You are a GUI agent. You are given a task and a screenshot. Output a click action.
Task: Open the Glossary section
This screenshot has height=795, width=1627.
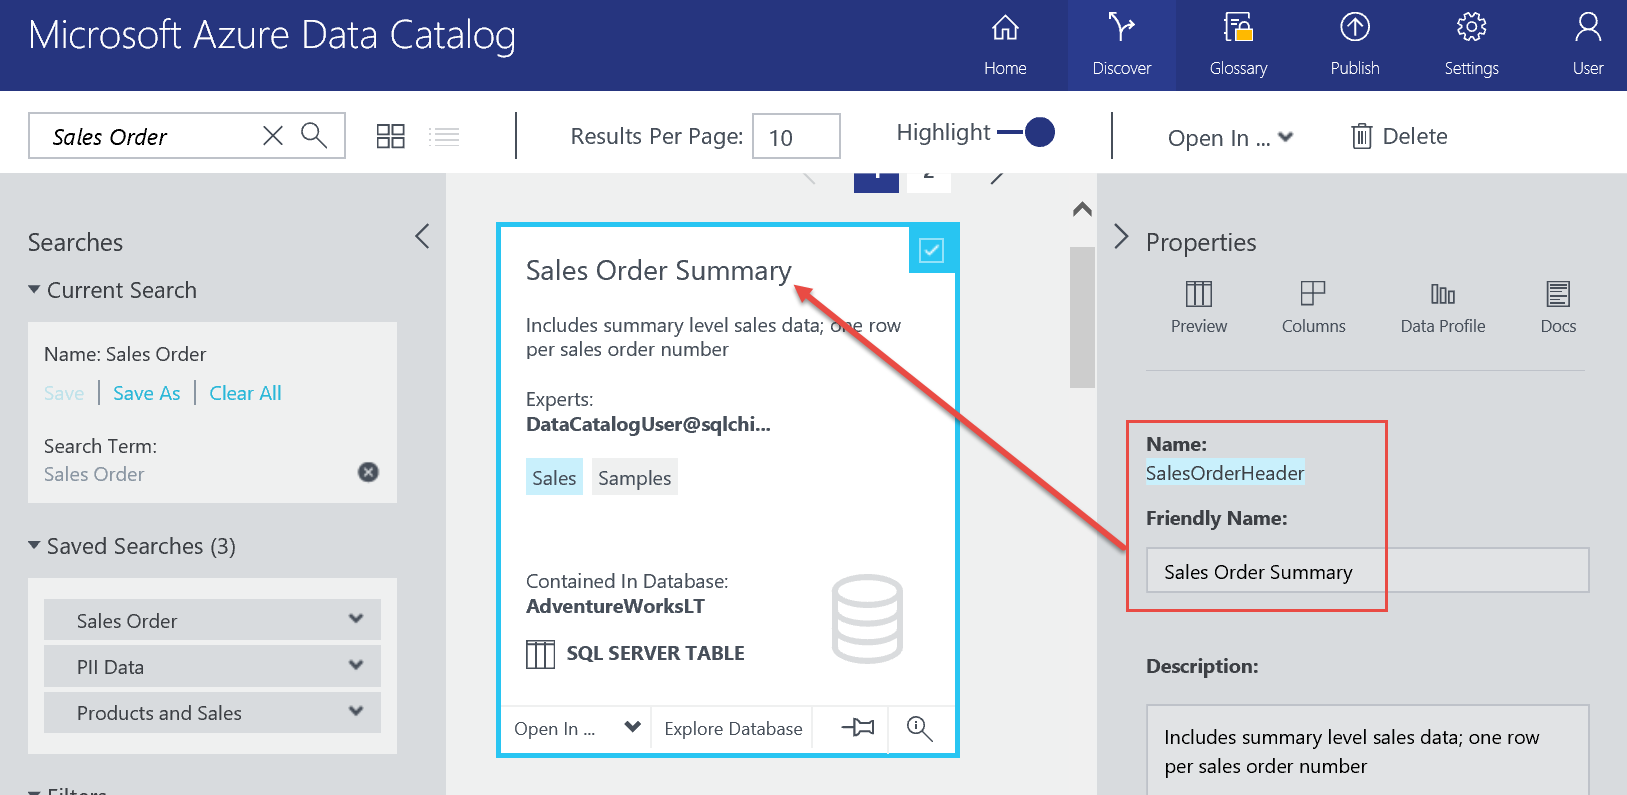(1238, 45)
